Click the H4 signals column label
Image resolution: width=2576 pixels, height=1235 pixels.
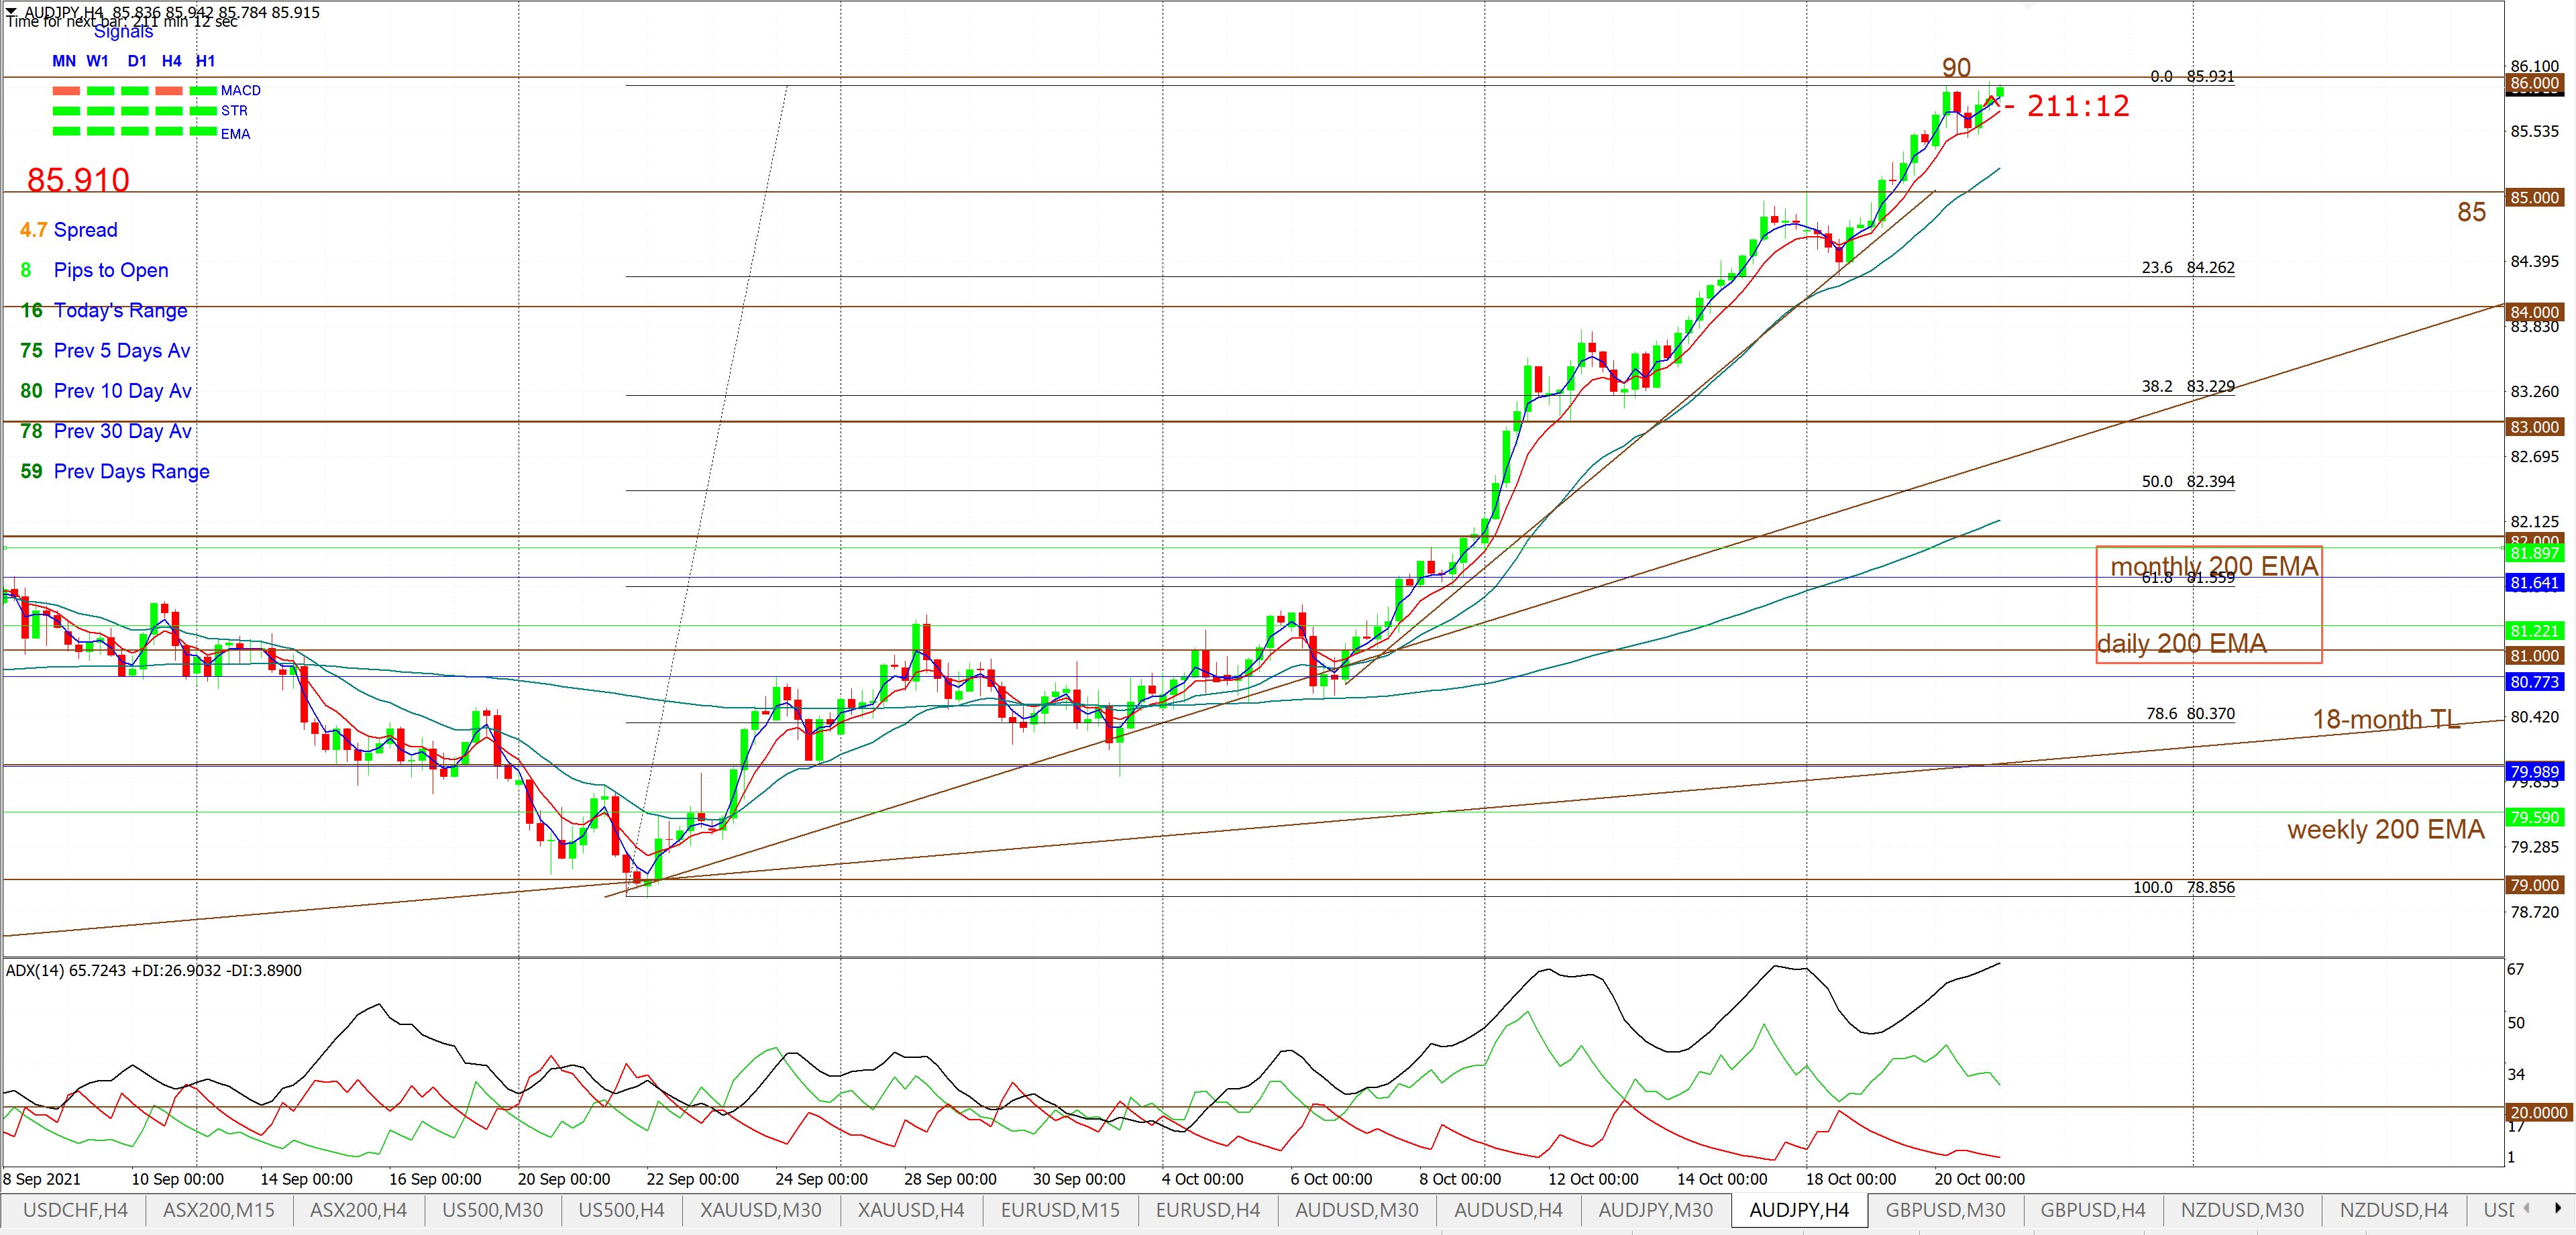tap(172, 61)
